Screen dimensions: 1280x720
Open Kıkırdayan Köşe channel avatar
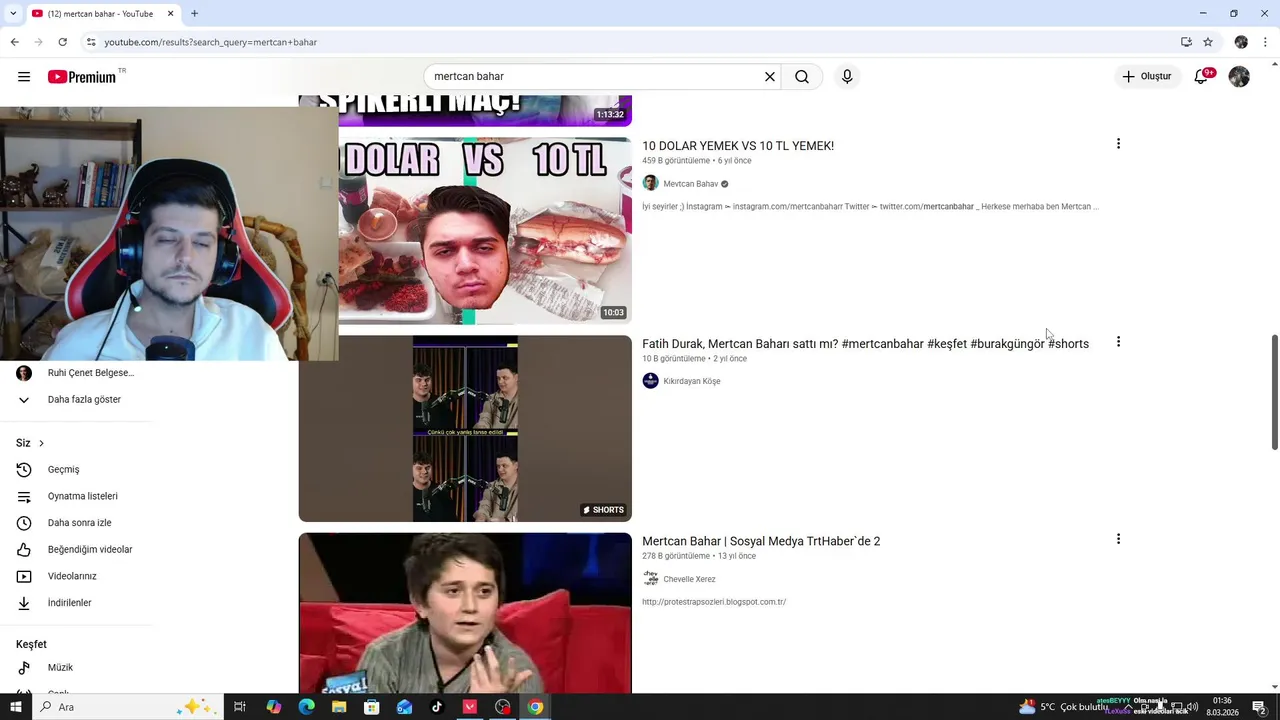(x=650, y=381)
